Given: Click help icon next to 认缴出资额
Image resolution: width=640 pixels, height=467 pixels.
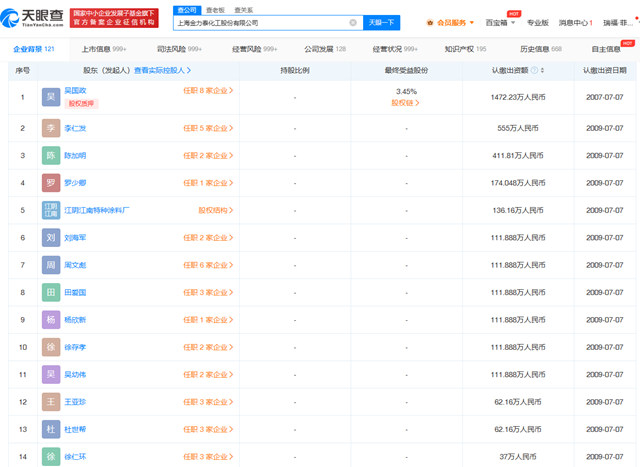Looking at the screenshot, I should point(534,70).
